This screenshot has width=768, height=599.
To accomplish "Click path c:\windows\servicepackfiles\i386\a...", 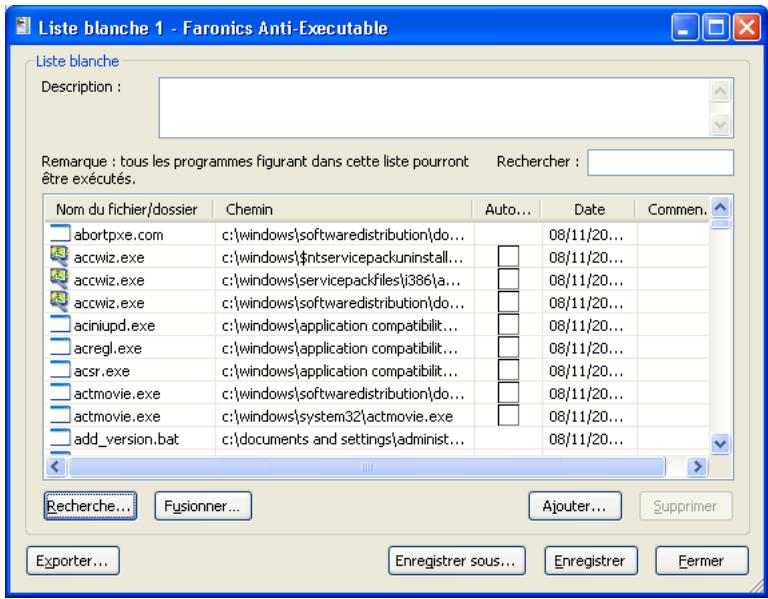I will pos(341,280).
